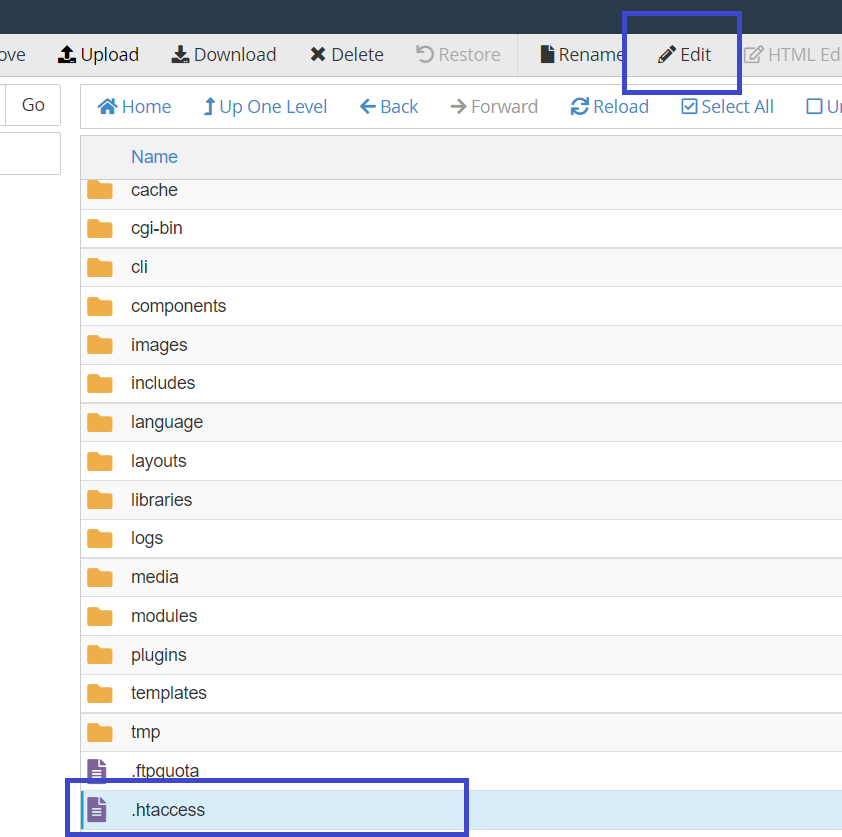
Task: Select the '.ftpquota' file name
Action: tap(165, 771)
